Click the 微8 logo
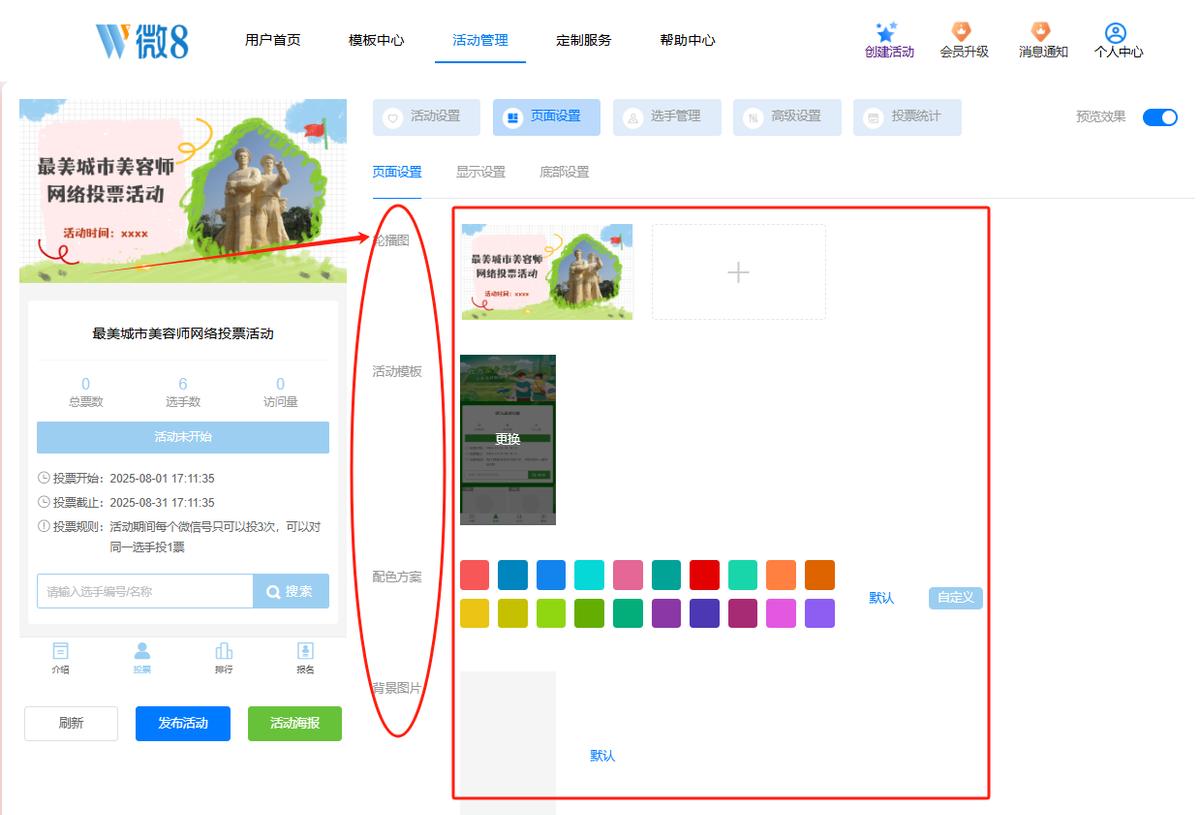Image resolution: width=1200 pixels, height=815 pixels. click(x=142, y=40)
